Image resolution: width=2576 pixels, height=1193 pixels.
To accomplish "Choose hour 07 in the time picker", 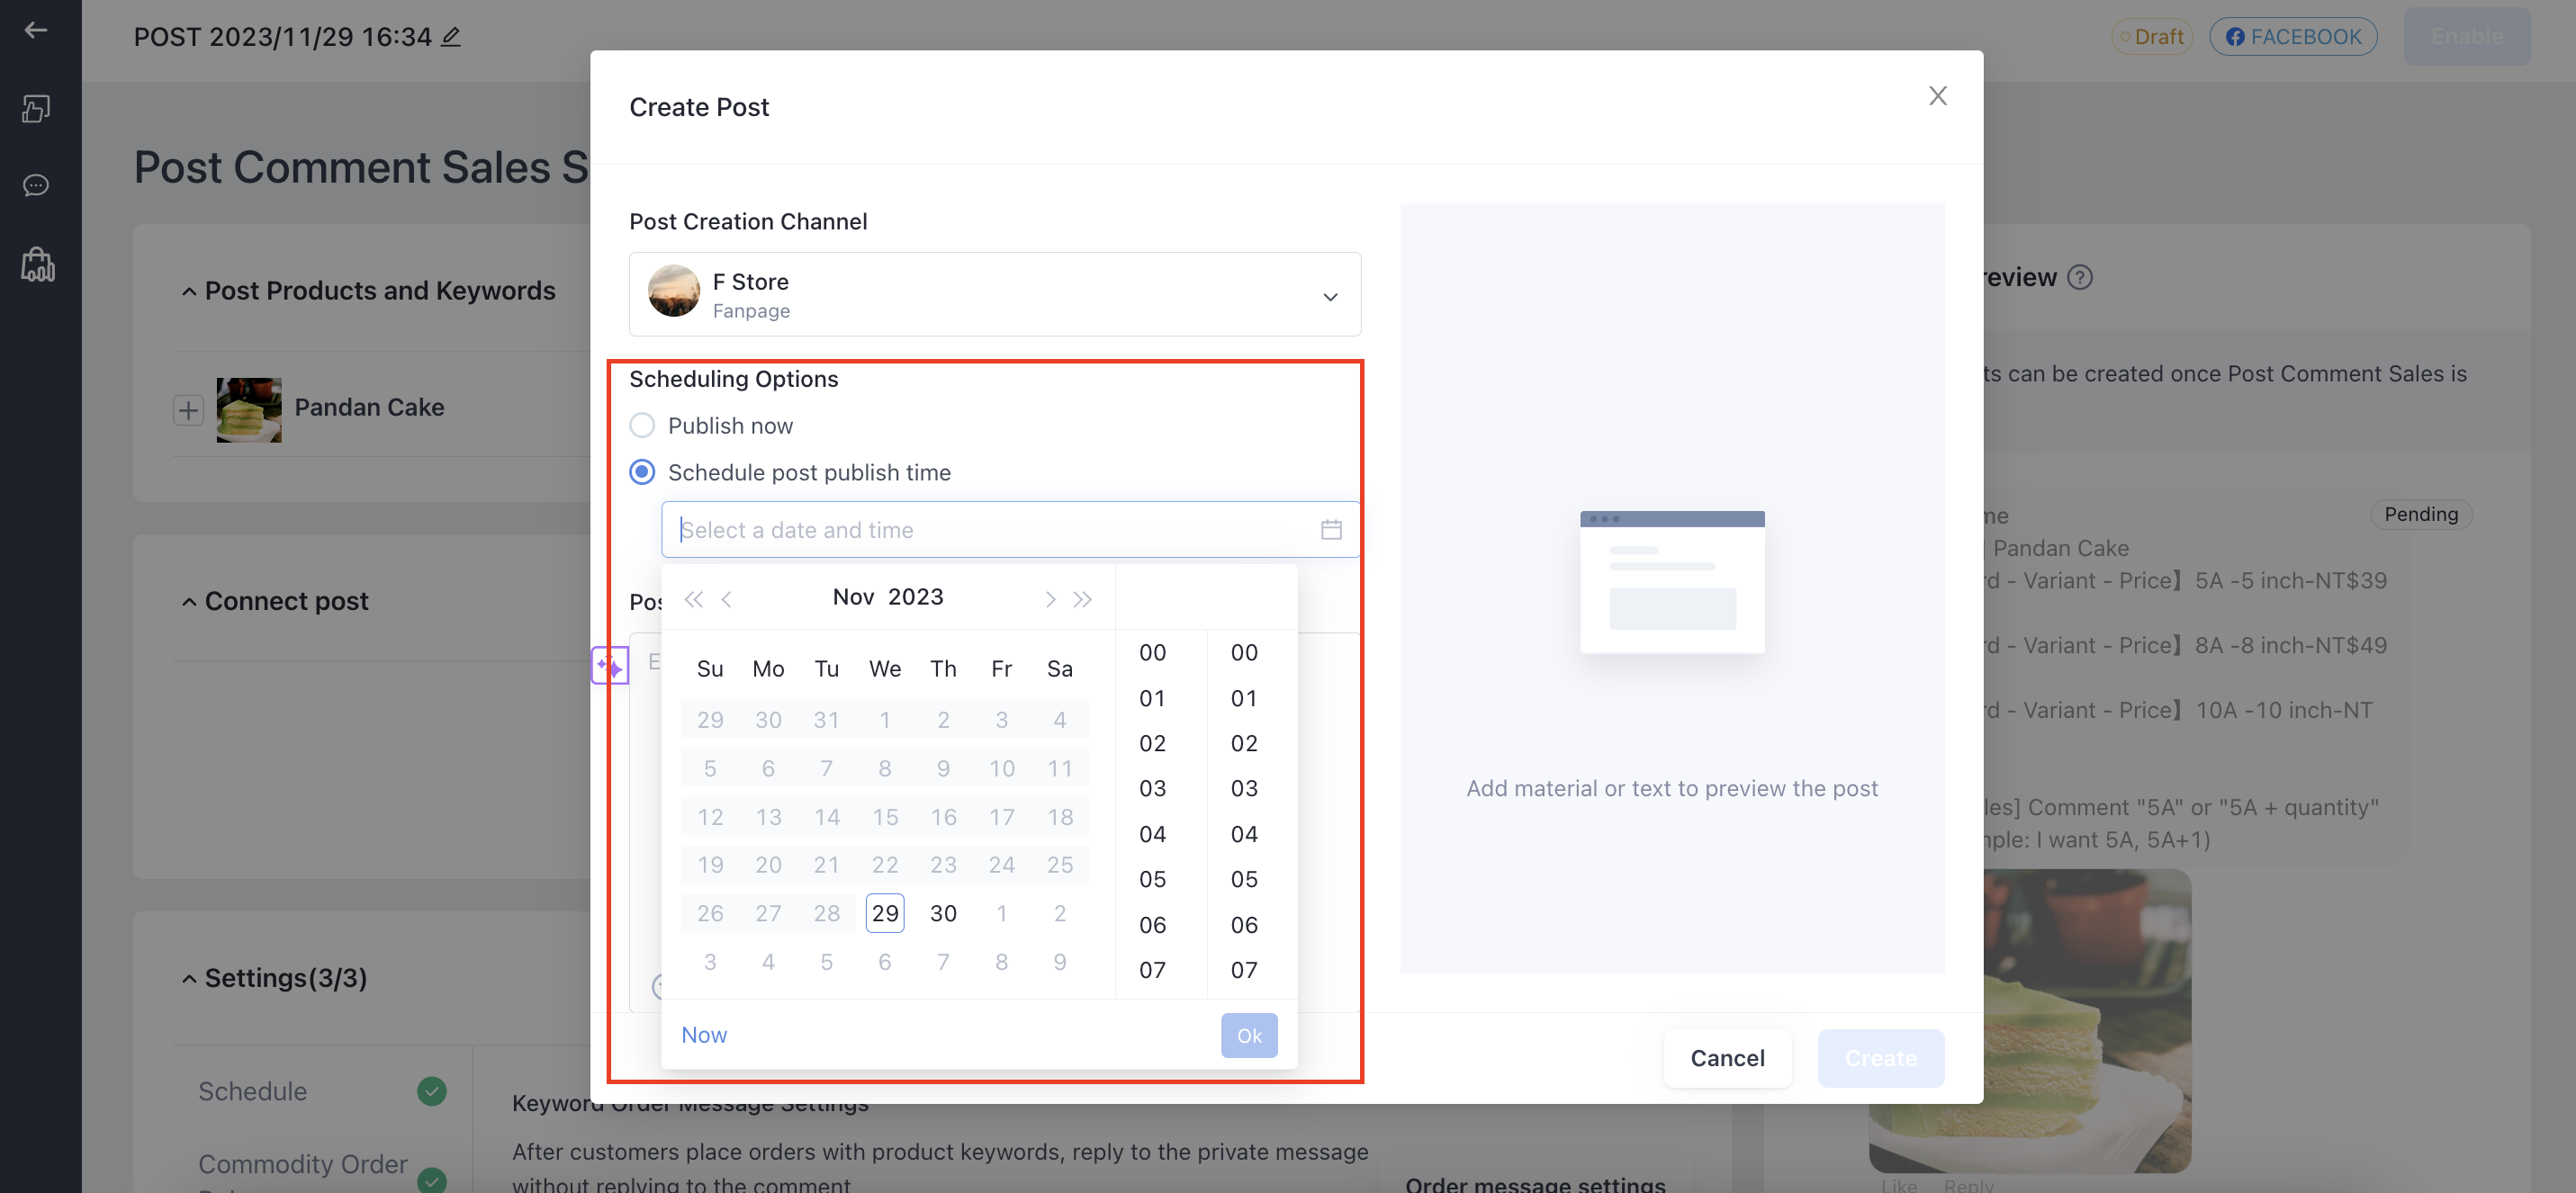I will click(1152, 969).
